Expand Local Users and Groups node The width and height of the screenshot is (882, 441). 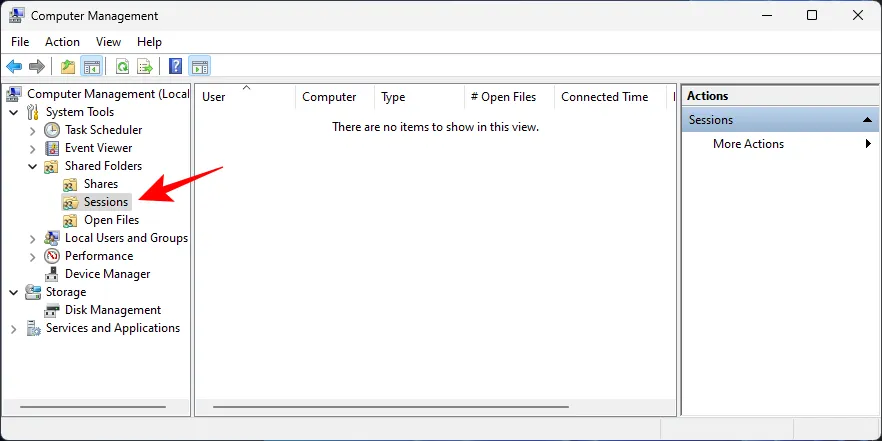pyautogui.click(x=33, y=238)
